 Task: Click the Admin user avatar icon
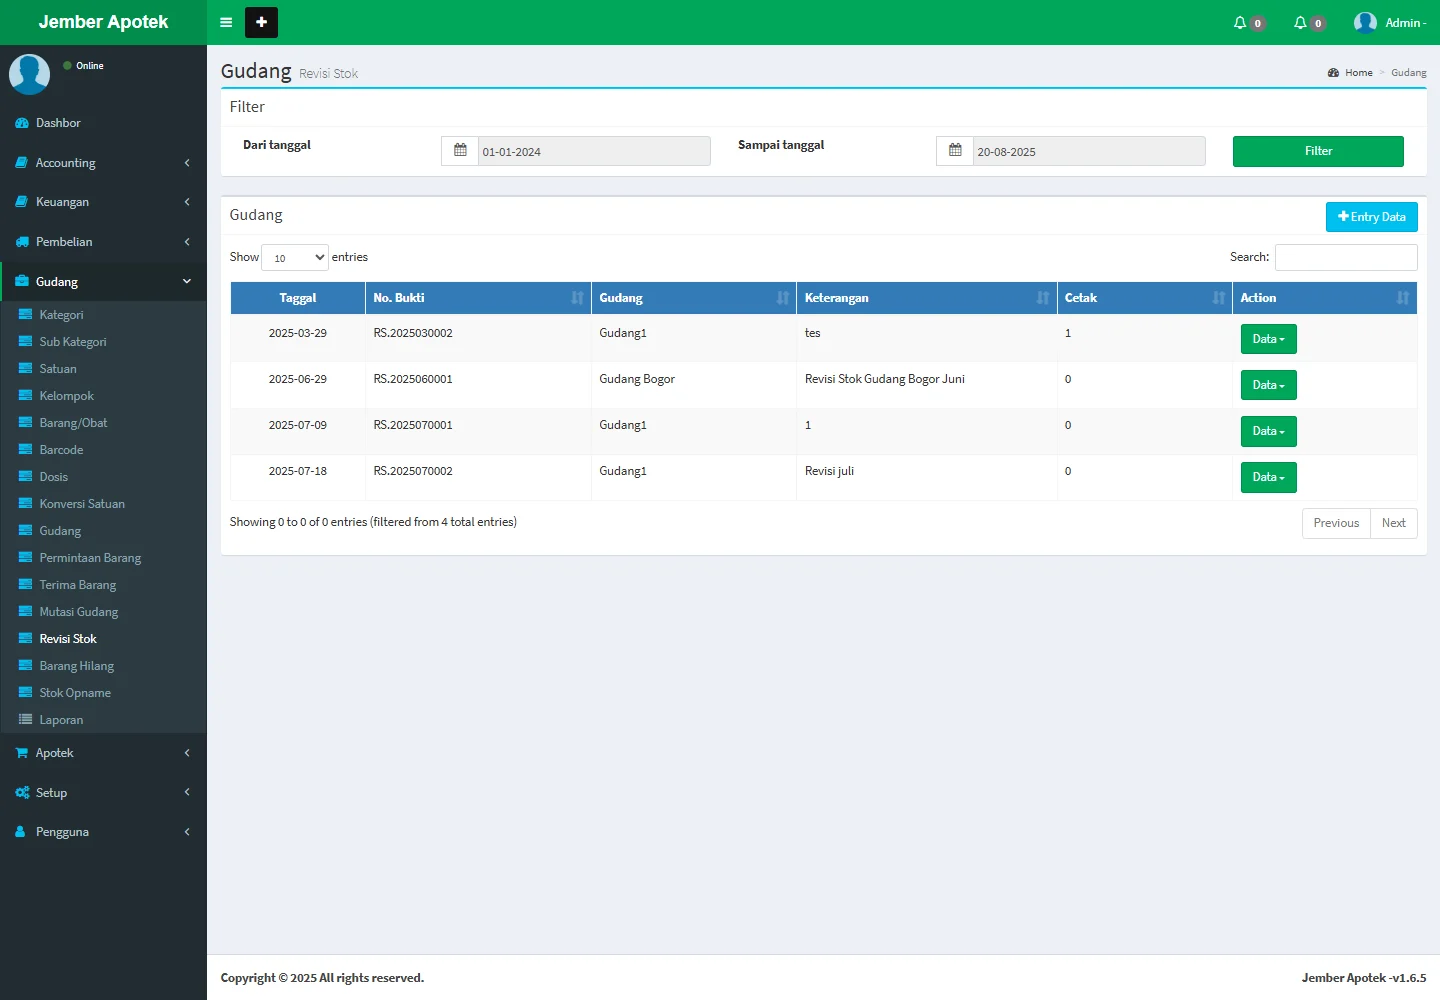tap(1365, 23)
